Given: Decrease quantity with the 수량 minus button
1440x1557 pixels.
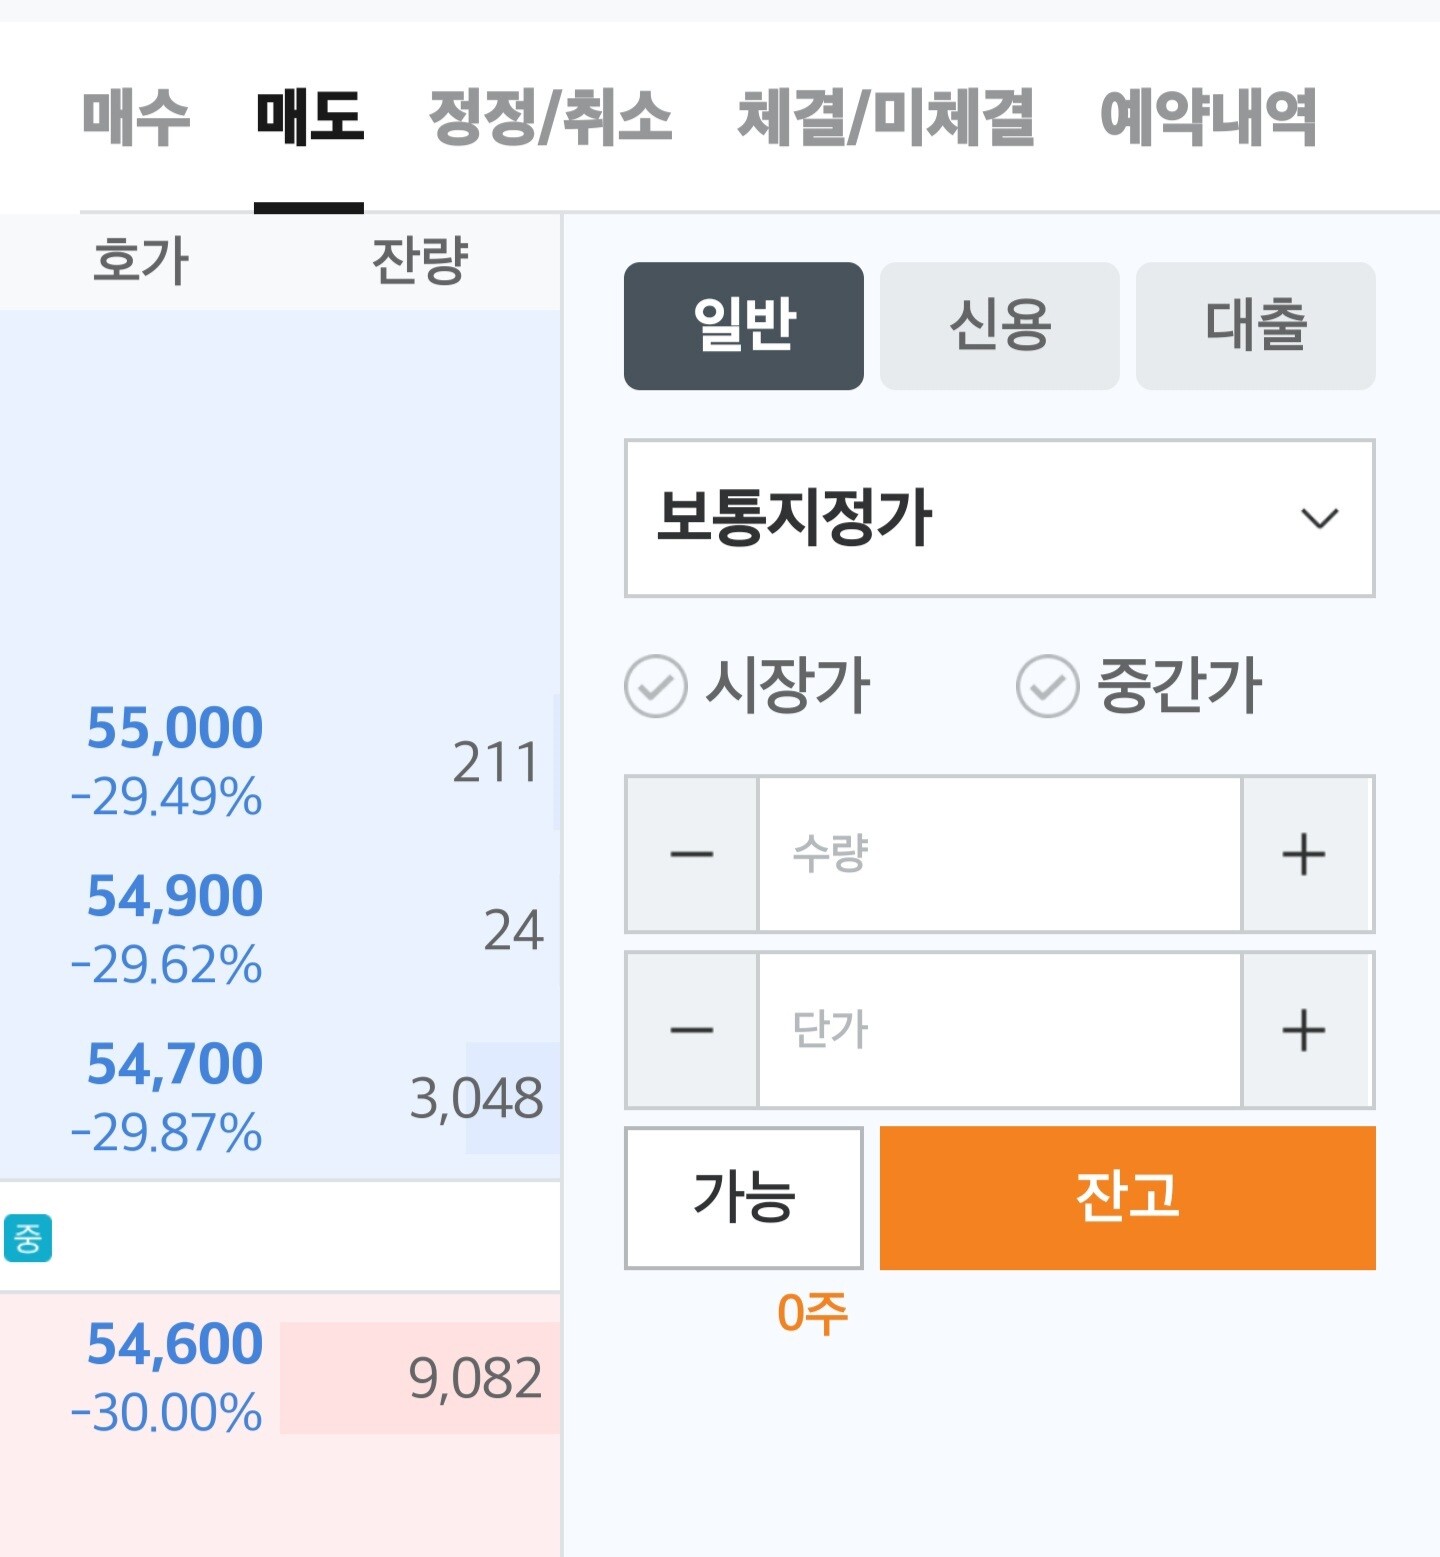Looking at the screenshot, I should pos(692,854).
